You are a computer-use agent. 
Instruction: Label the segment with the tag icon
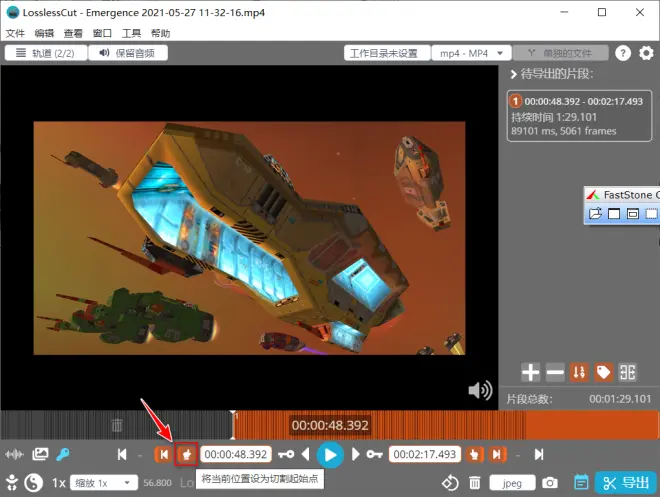[x=603, y=372]
